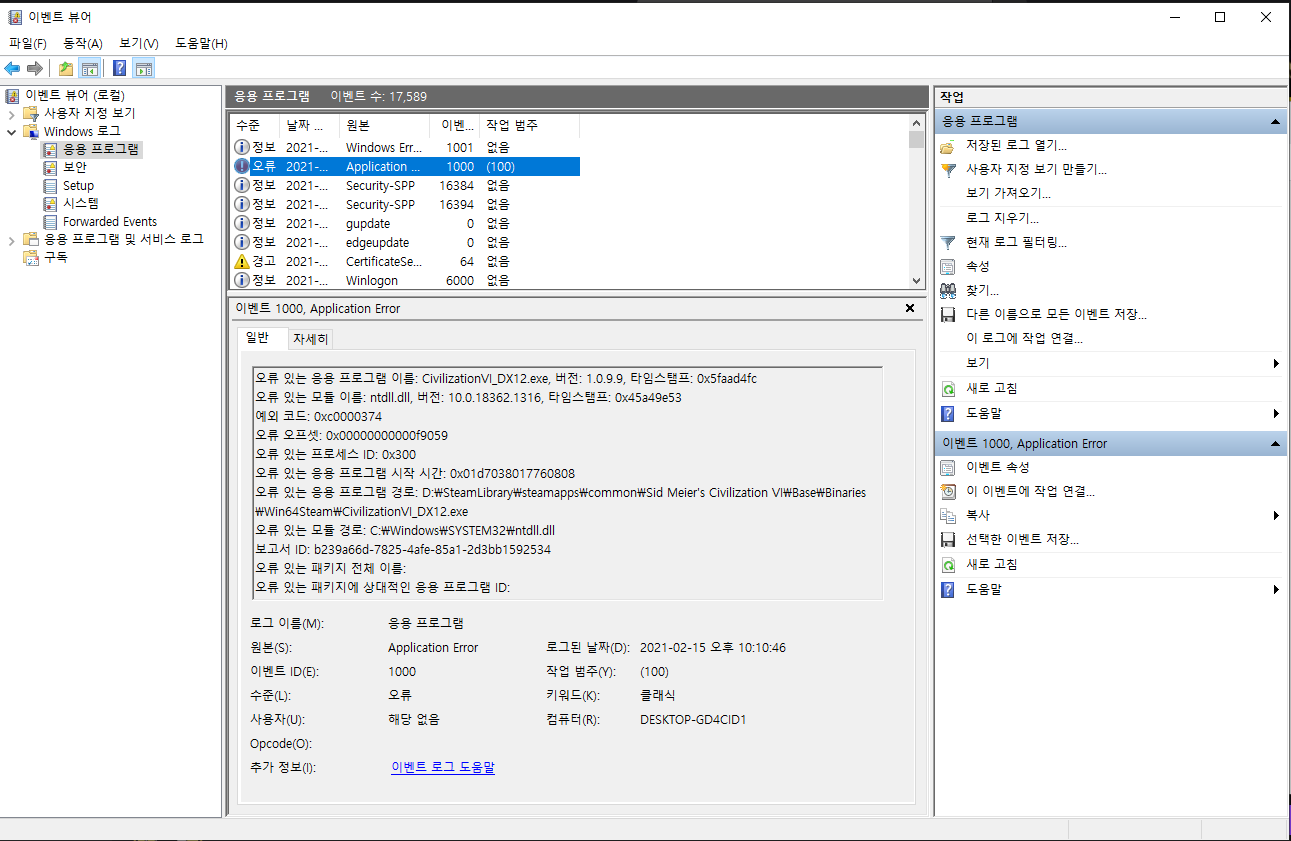Open 속성 properties icon in action pane
This screenshot has height=841, width=1291.
coord(948,266)
